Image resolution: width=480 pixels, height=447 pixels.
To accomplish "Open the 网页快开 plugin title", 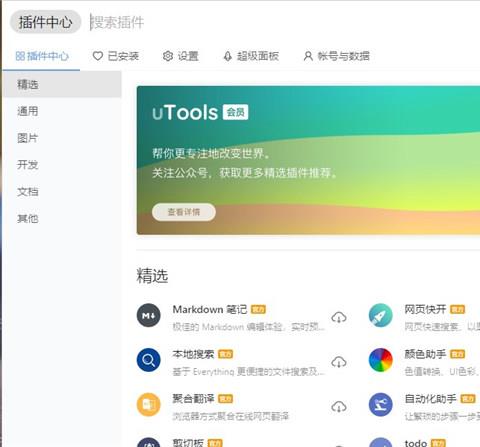I will click(425, 309).
